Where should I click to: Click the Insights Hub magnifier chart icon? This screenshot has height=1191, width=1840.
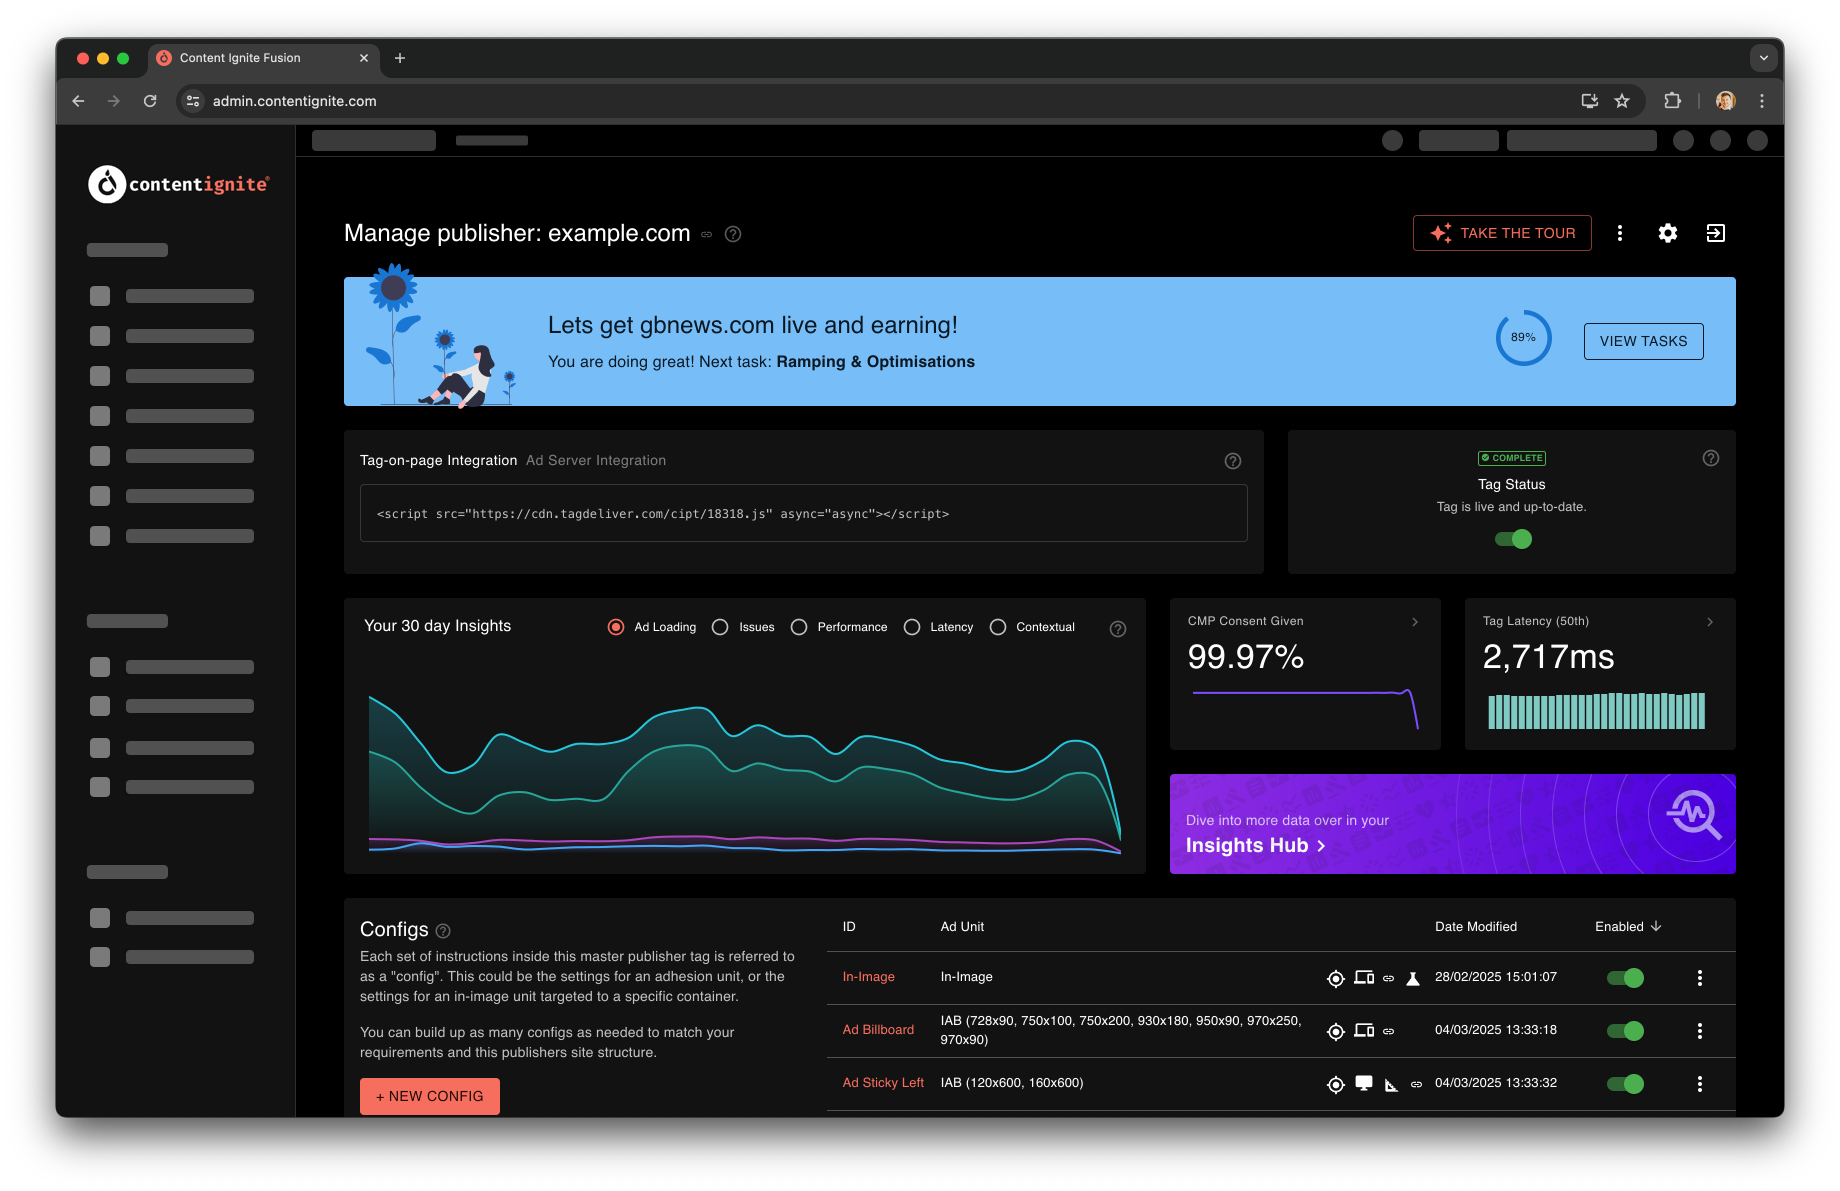pyautogui.click(x=1693, y=814)
